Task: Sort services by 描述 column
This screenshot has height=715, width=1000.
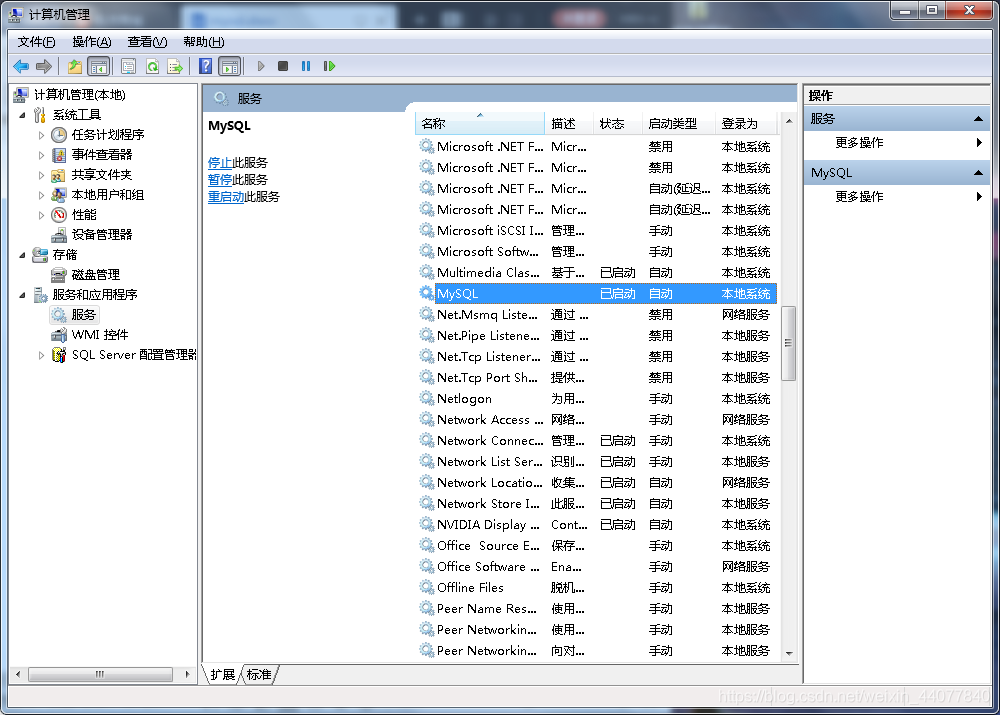Action: point(569,124)
